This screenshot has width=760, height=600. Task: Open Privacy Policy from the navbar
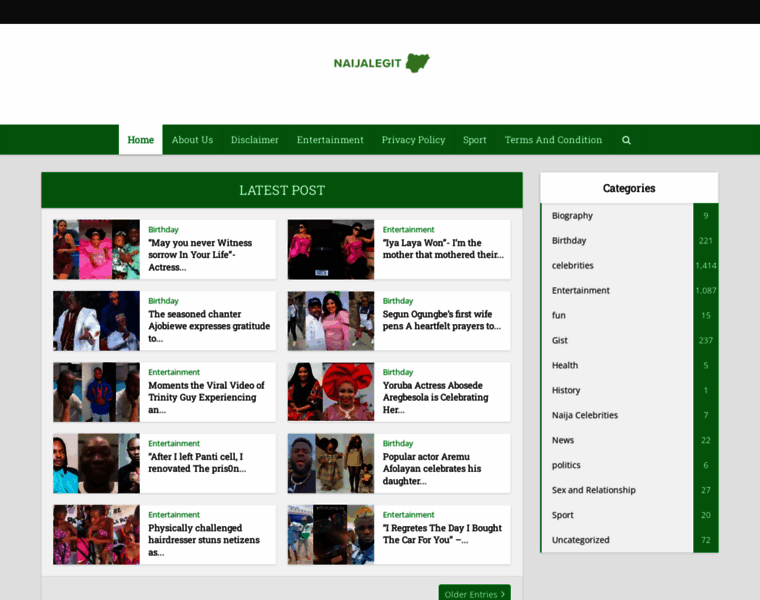tap(413, 140)
